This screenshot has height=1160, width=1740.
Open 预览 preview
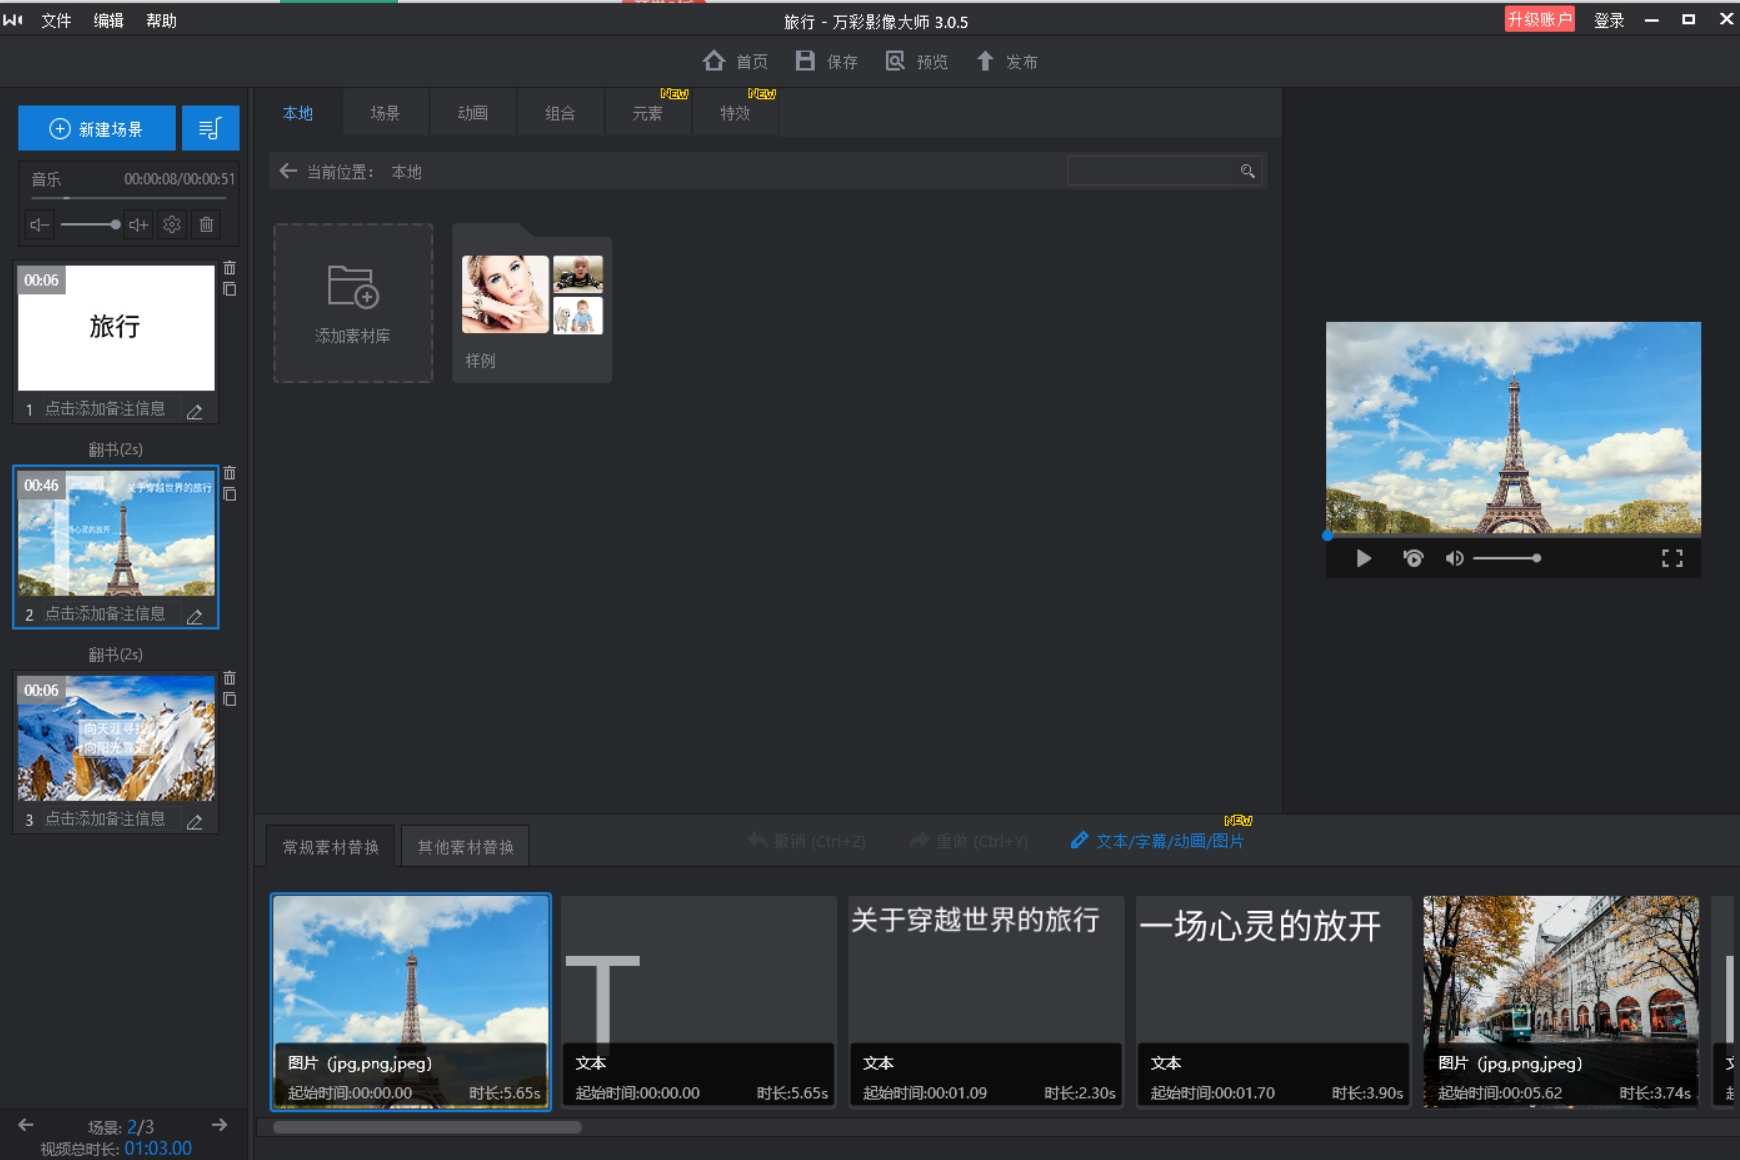(917, 61)
